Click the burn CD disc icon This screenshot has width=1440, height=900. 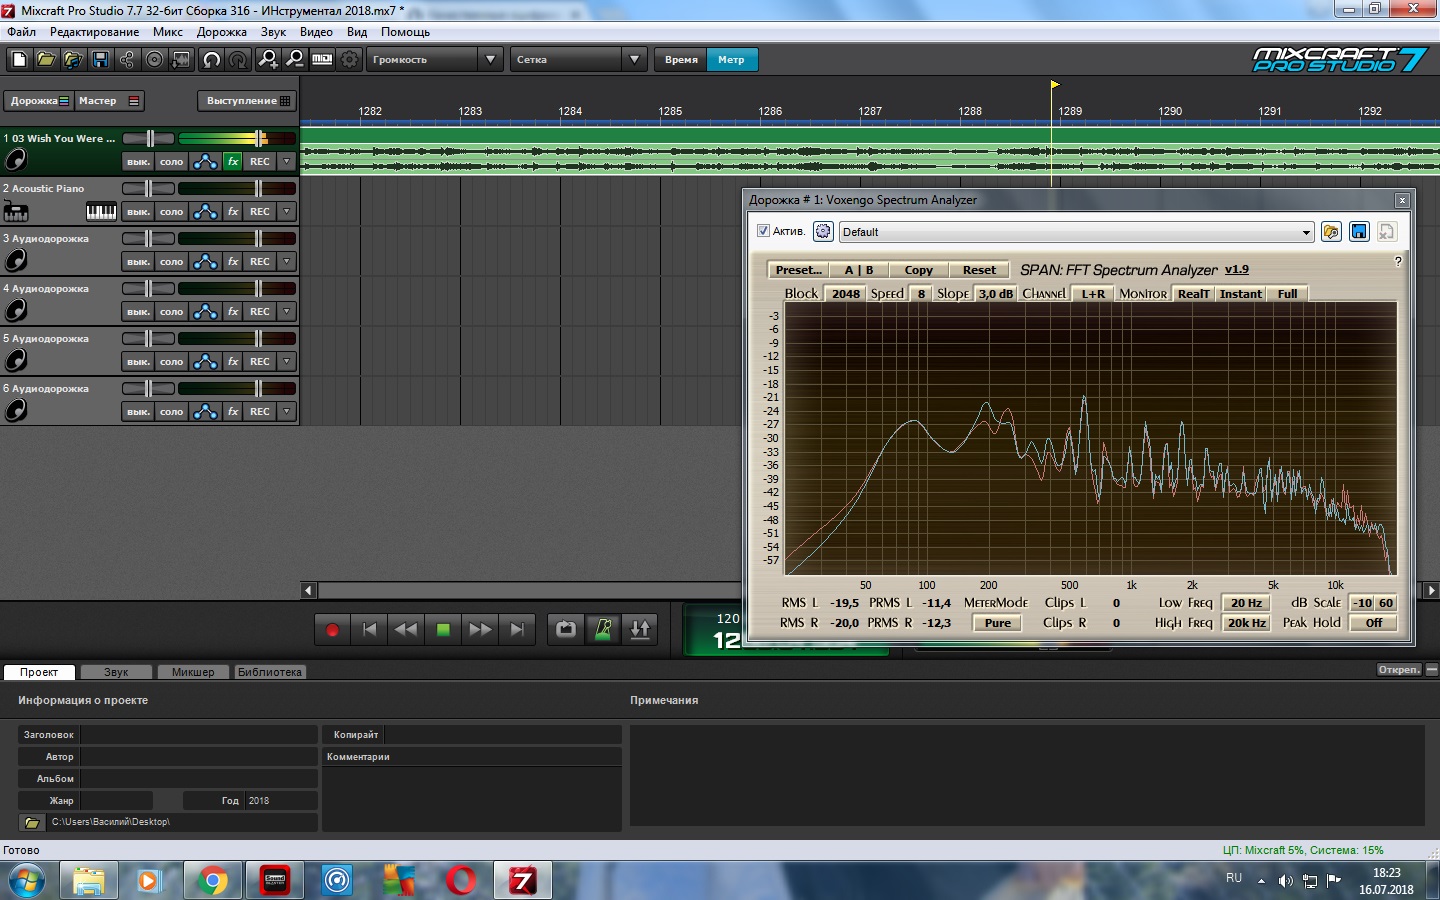pos(154,60)
